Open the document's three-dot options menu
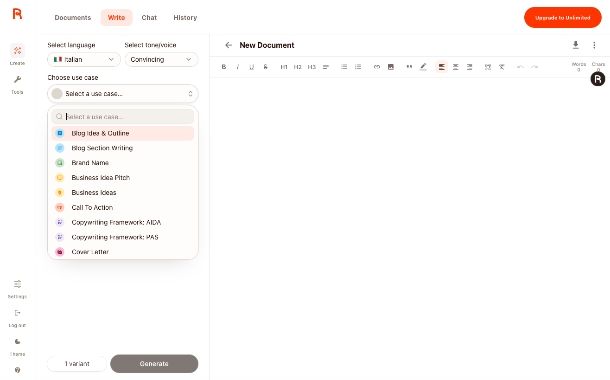This screenshot has height=380, width=610. (x=594, y=45)
